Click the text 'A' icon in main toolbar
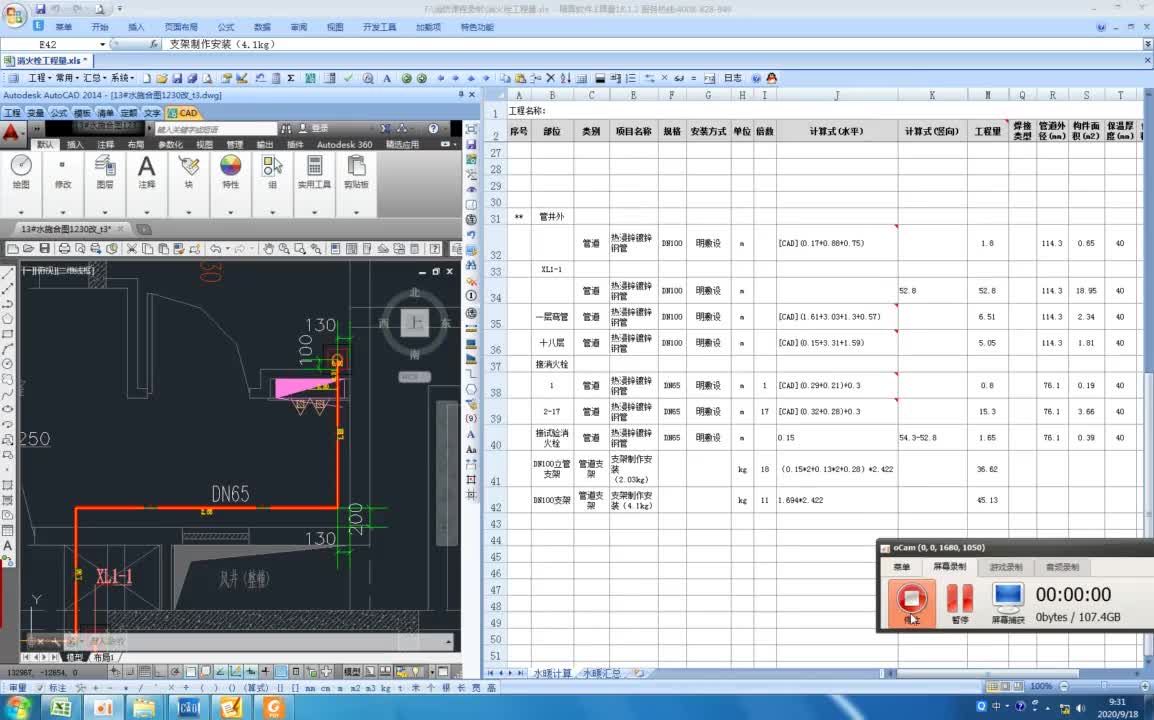This screenshot has width=1154, height=720. 386,78
